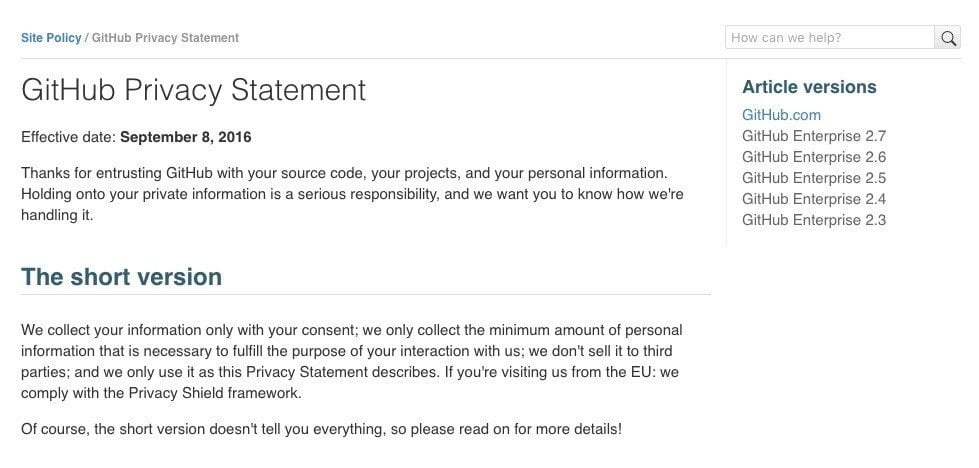
Task: Open the GitHub Enterprise 2.4 version
Action: click(814, 199)
